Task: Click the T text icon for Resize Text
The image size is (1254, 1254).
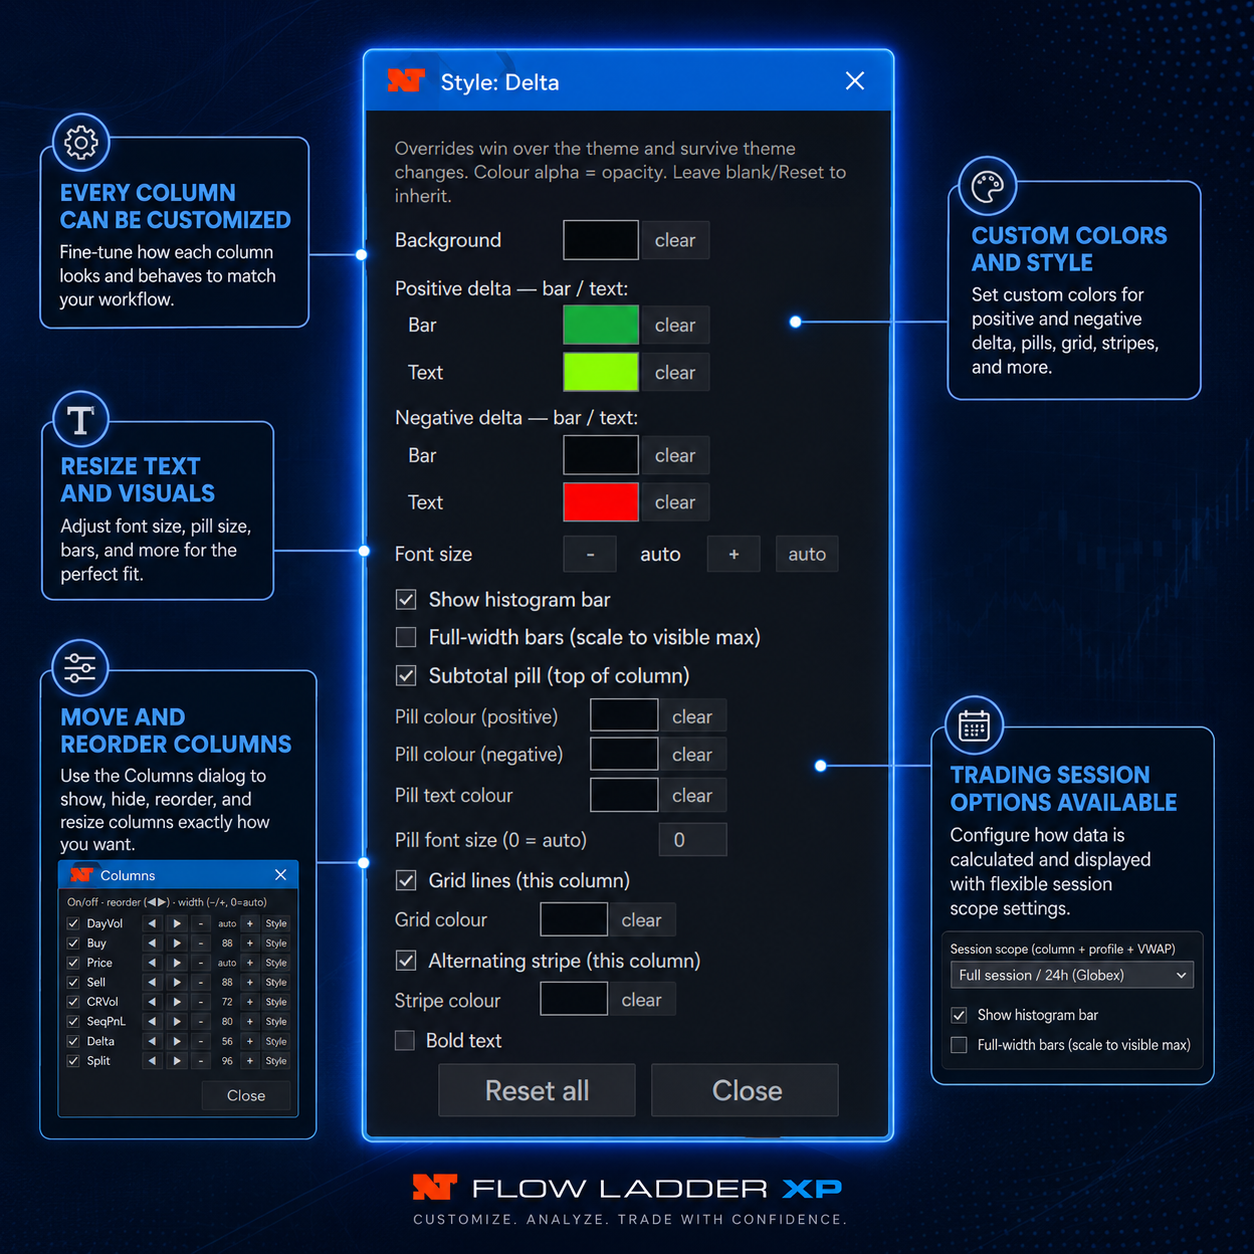Action: [80, 420]
